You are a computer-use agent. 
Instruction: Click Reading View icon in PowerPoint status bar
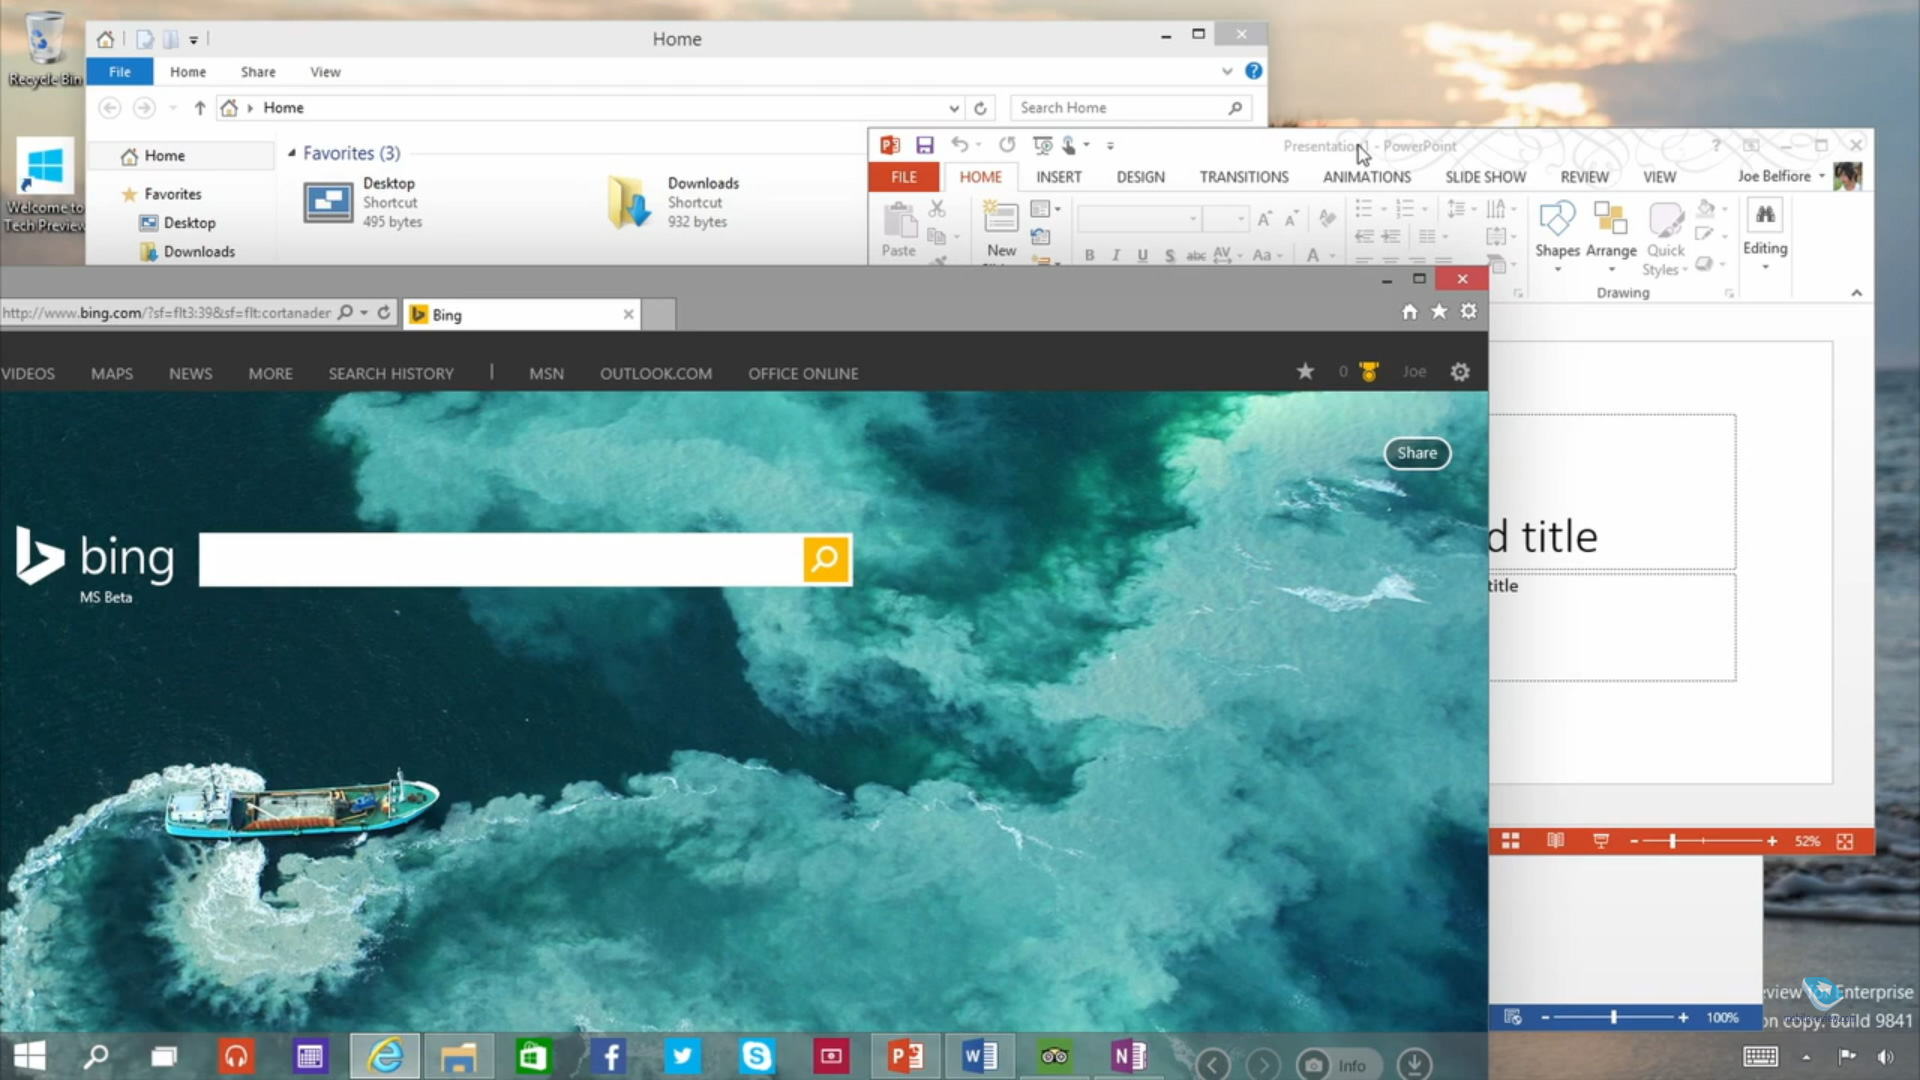tap(1555, 841)
